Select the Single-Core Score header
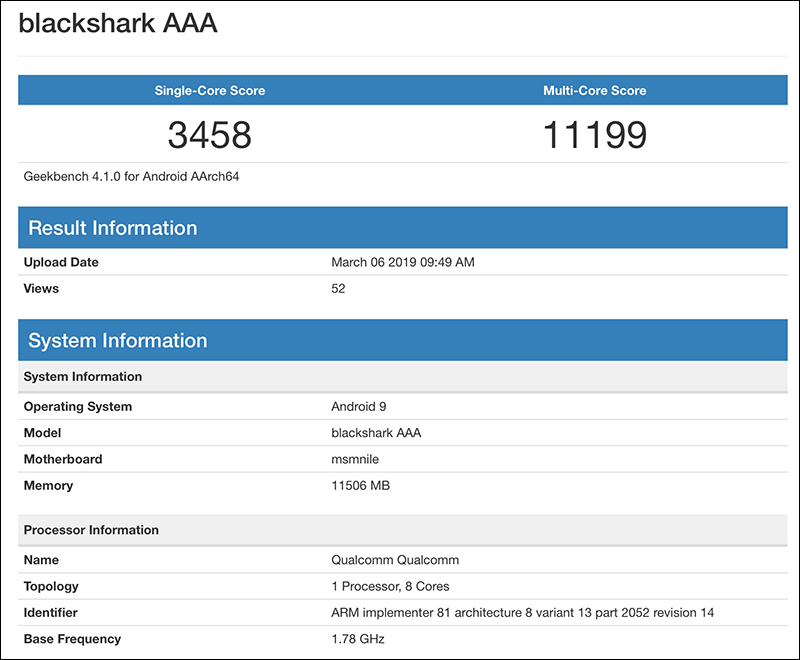Image resolution: width=800 pixels, height=660 pixels. [x=210, y=90]
